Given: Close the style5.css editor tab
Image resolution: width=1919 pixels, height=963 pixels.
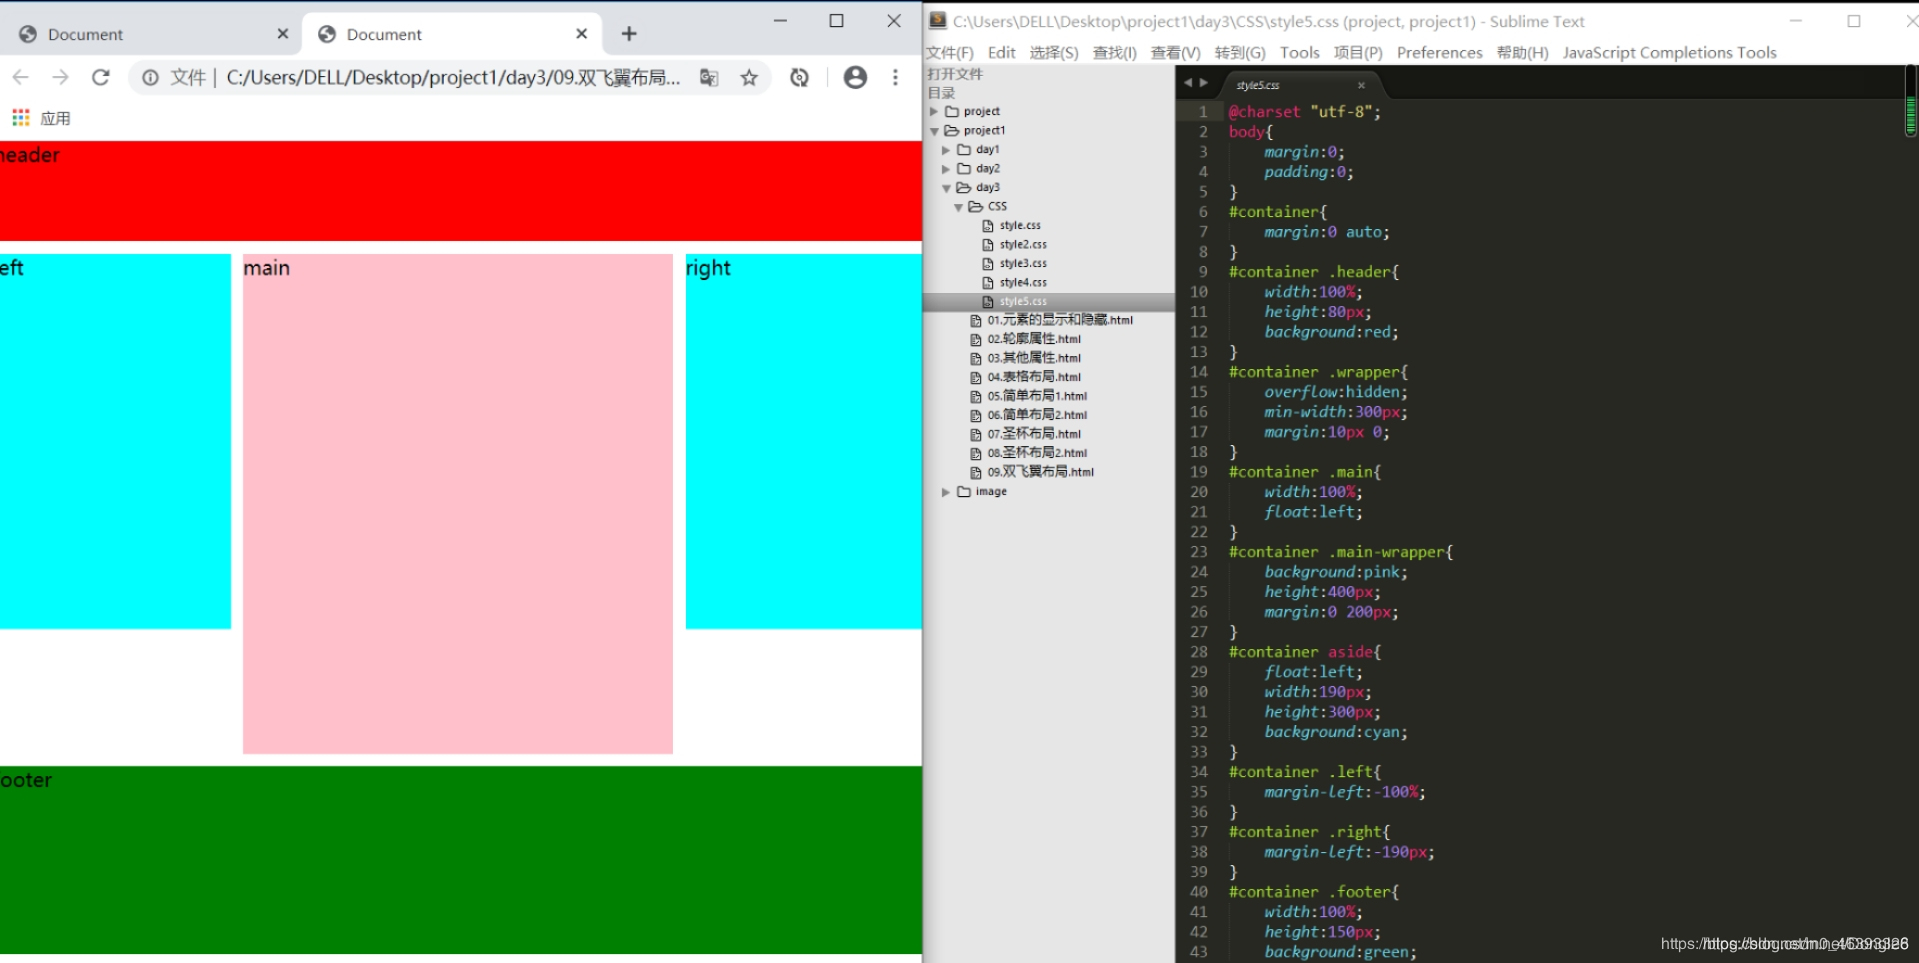Looking at the screenshot, I should [x=1360, y=85].
